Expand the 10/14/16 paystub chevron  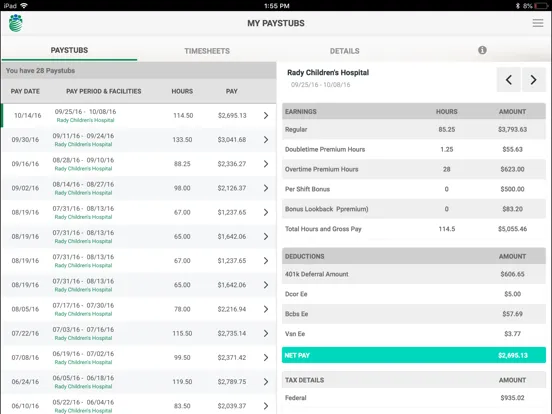pyautogui.click(x=266, y=115)
